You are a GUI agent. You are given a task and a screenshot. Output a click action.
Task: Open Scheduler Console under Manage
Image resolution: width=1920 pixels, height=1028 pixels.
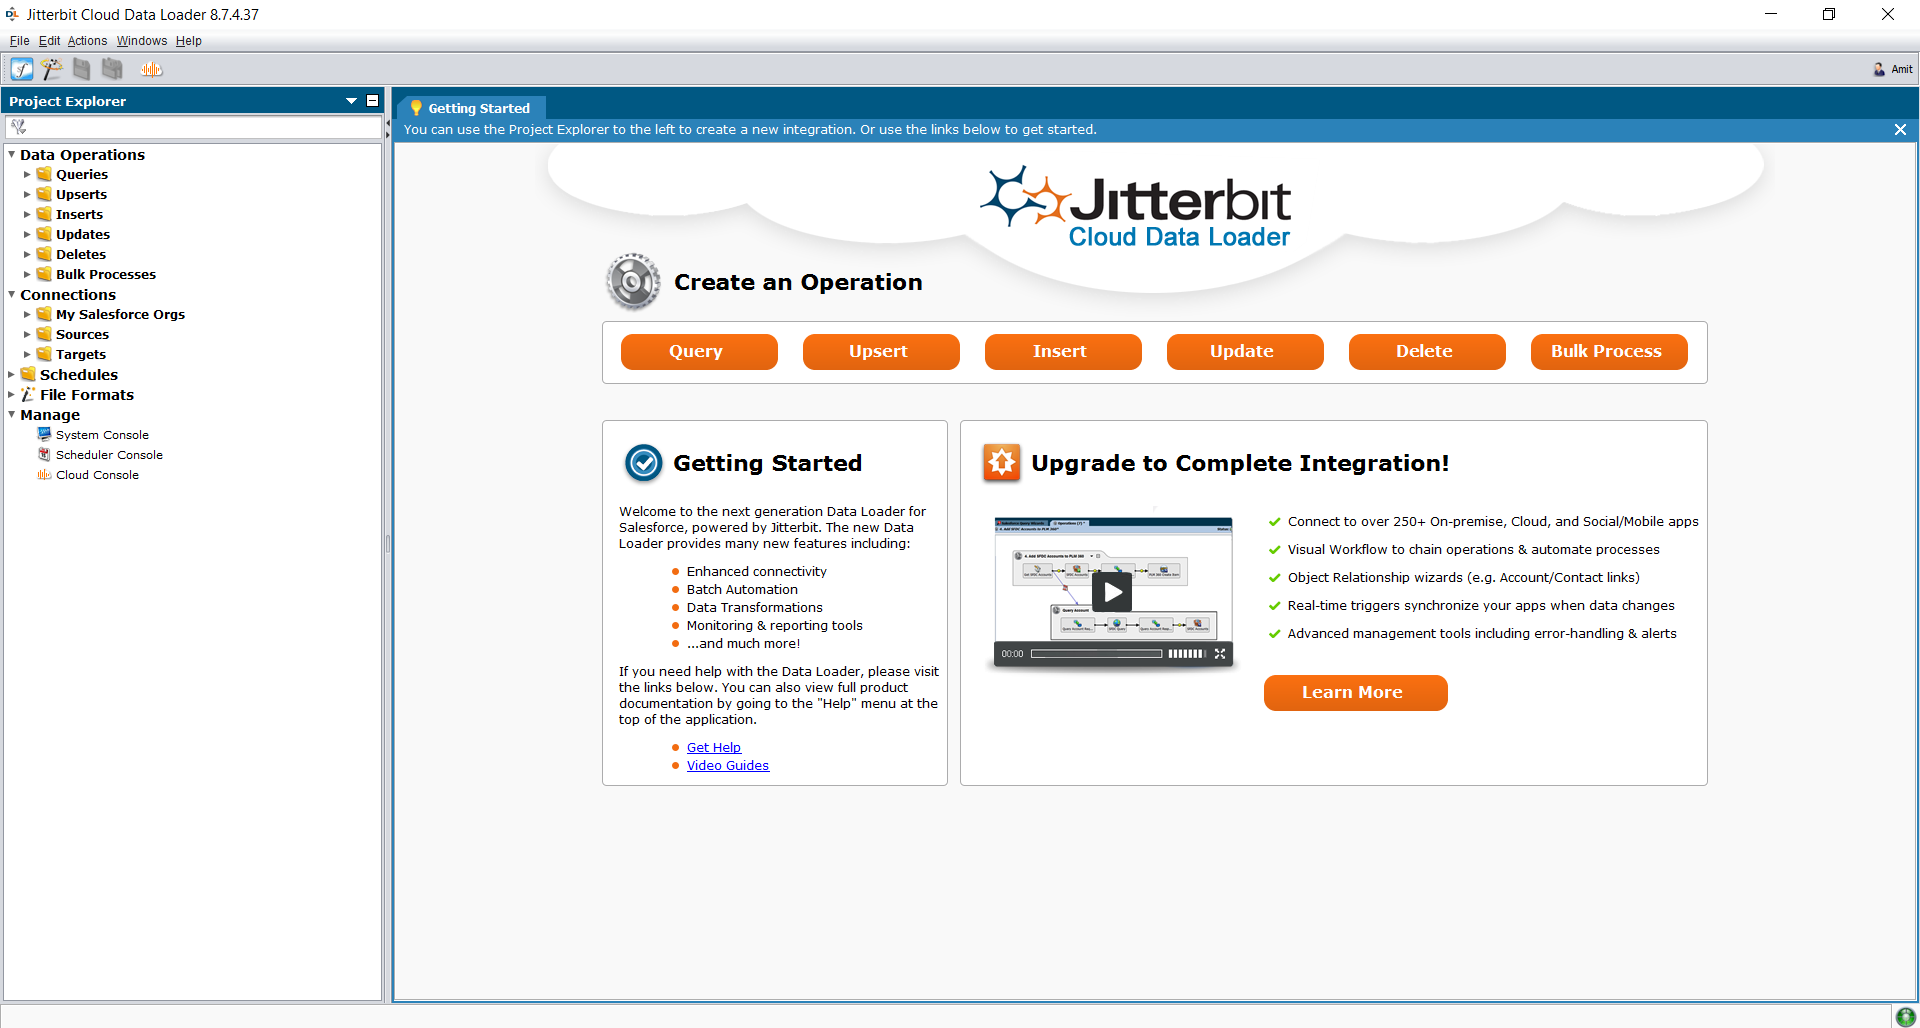(x=109, y=455)
